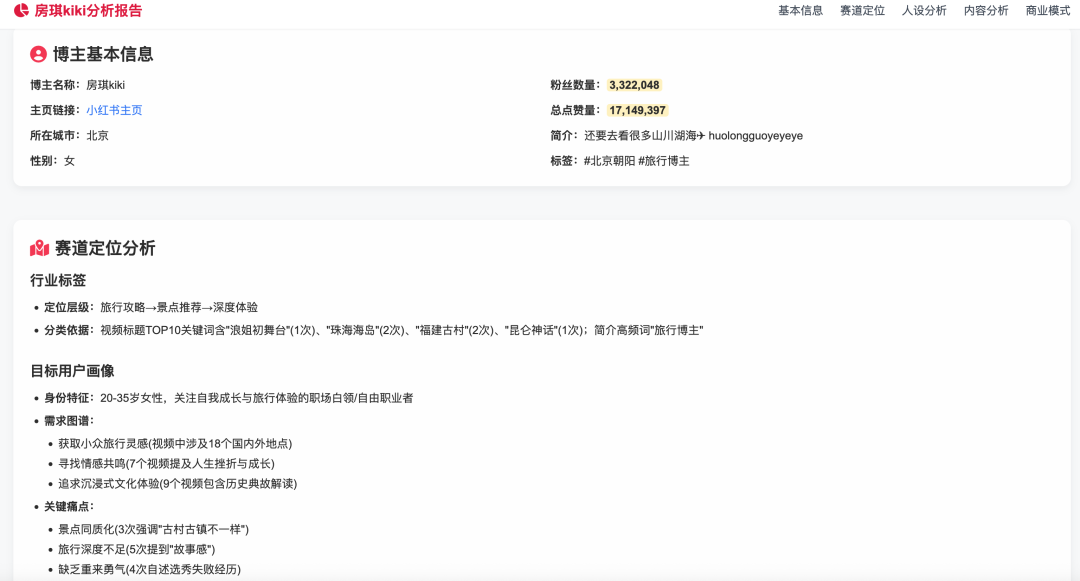
Task: Click the 总点赞量 label
Action: (x=575, y=110)
